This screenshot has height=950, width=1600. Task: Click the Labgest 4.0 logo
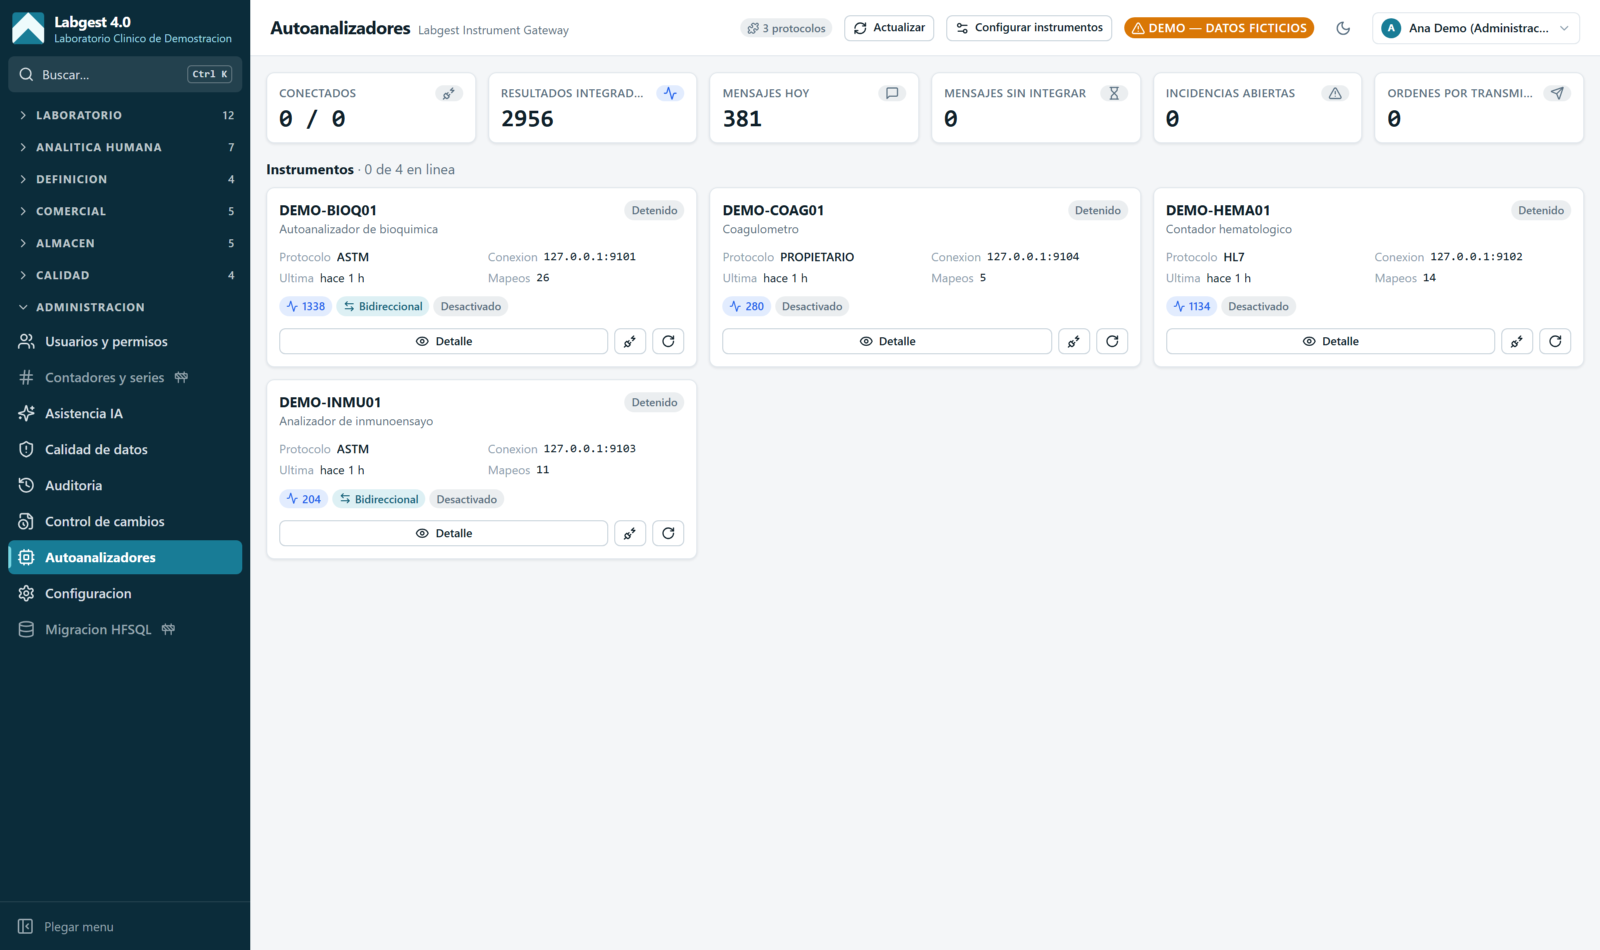tap(28, 28)
